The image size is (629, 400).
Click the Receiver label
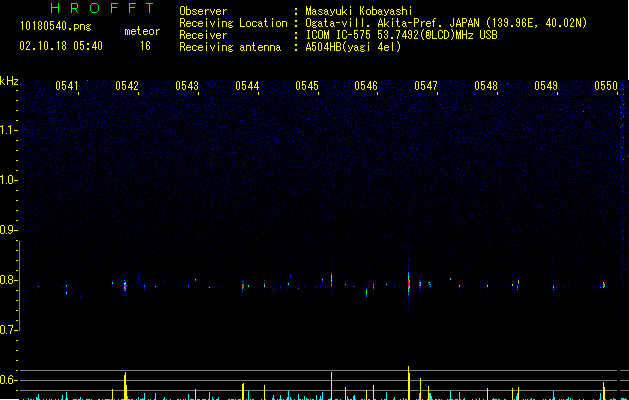coord(203,35)
